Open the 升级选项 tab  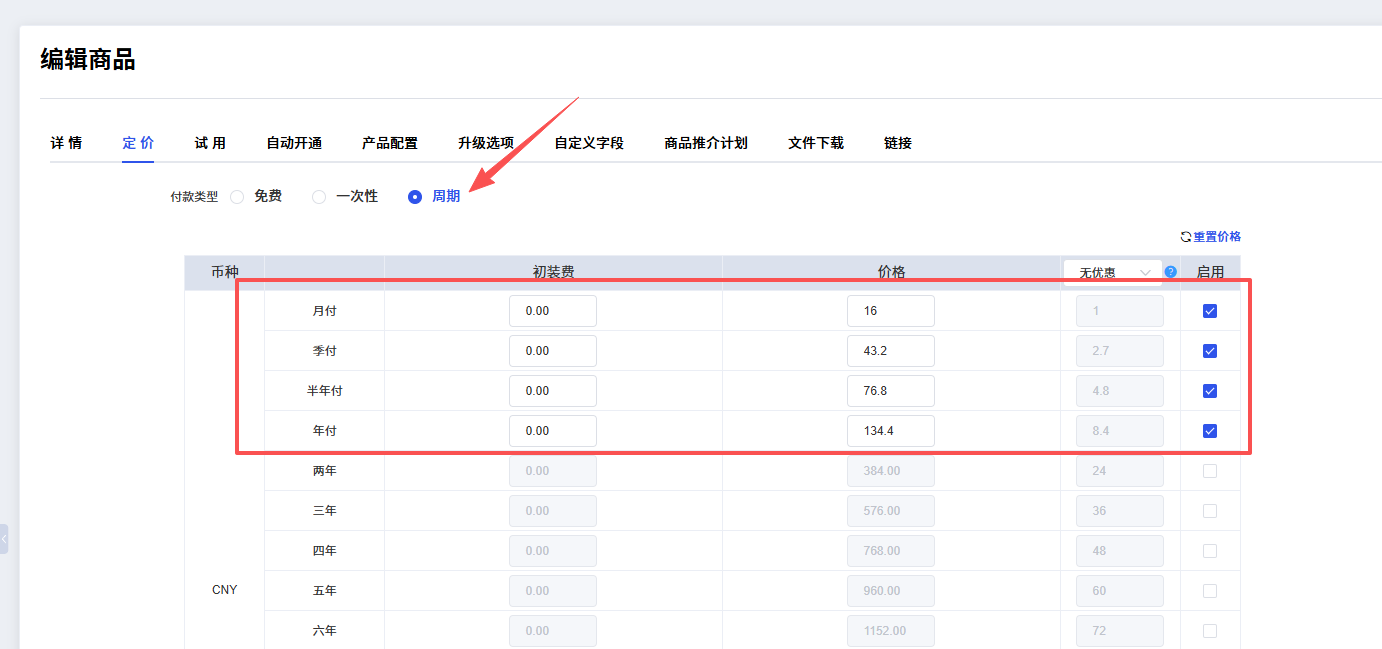(486, 143)
